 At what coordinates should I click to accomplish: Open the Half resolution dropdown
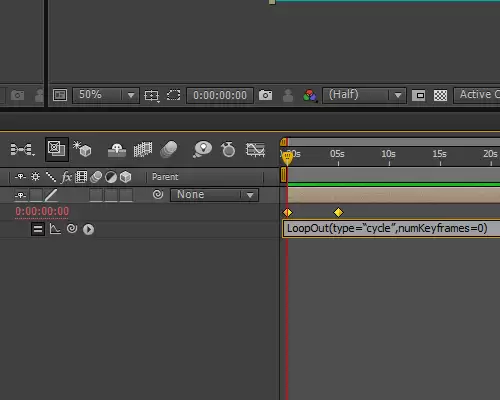(364, 95)
